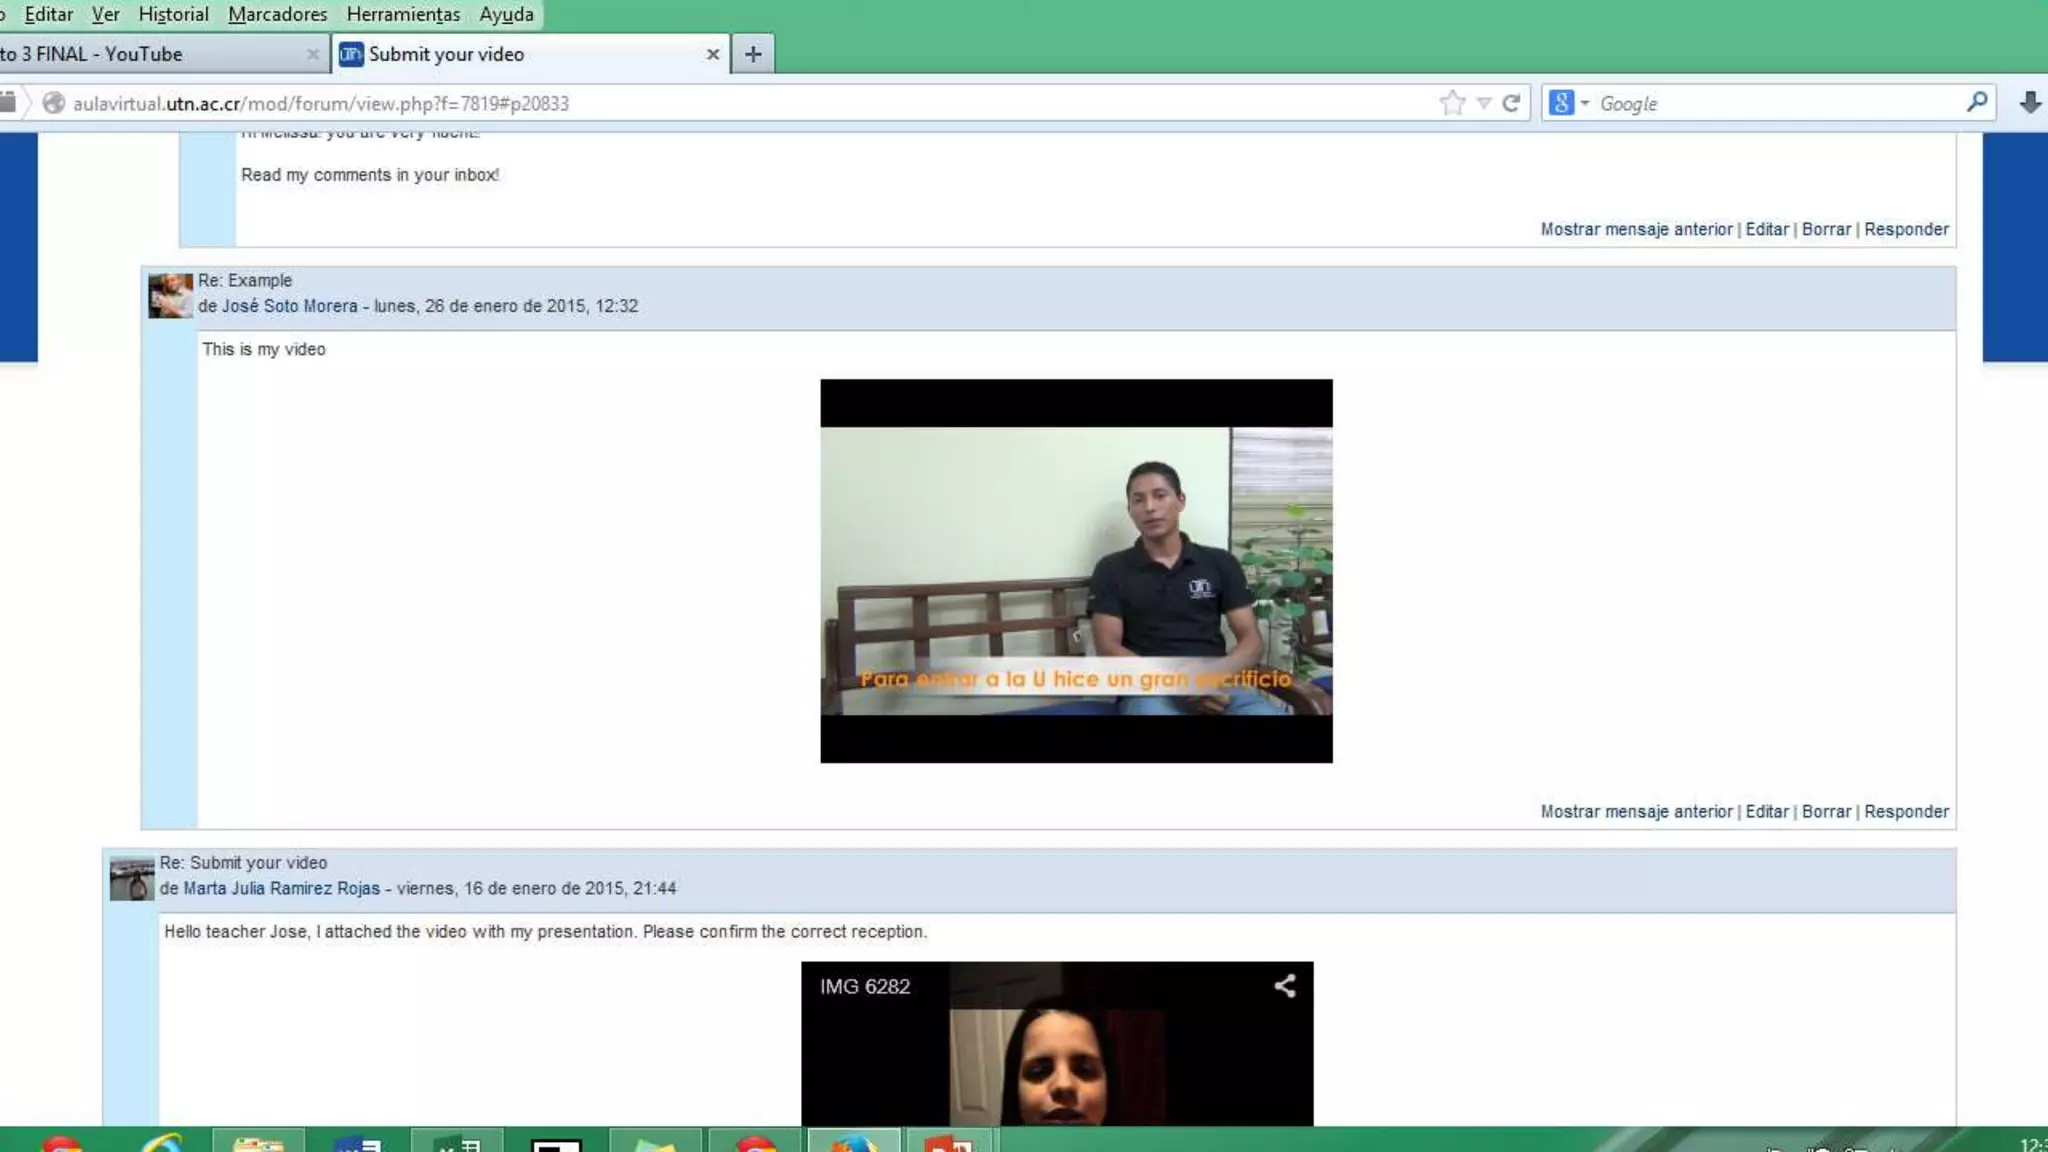Click the 'Hello teacher Jose' message text
The width and height of the screenshot is (2048, 1152).
coord(546,931)
